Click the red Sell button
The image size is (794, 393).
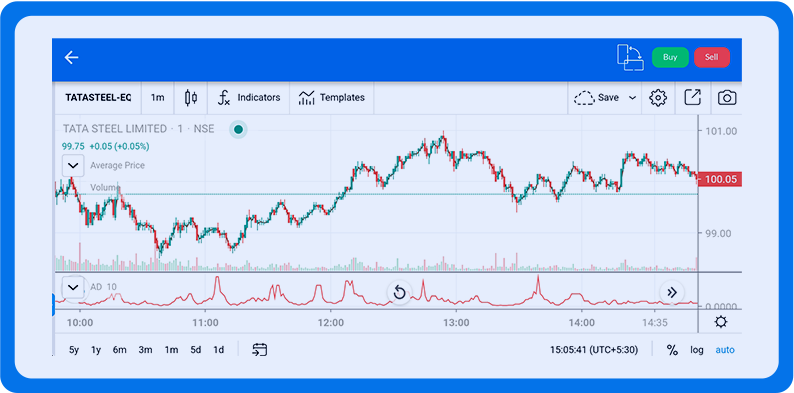(x=711, y=57)
